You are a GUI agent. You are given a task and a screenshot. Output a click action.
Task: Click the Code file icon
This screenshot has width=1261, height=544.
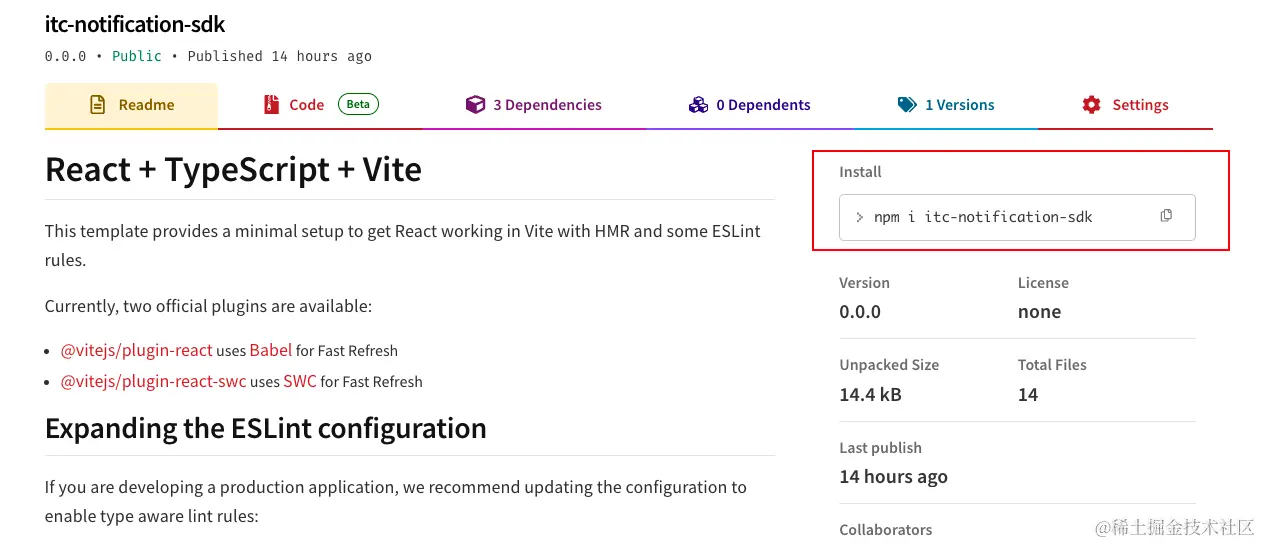coord(271,105)
